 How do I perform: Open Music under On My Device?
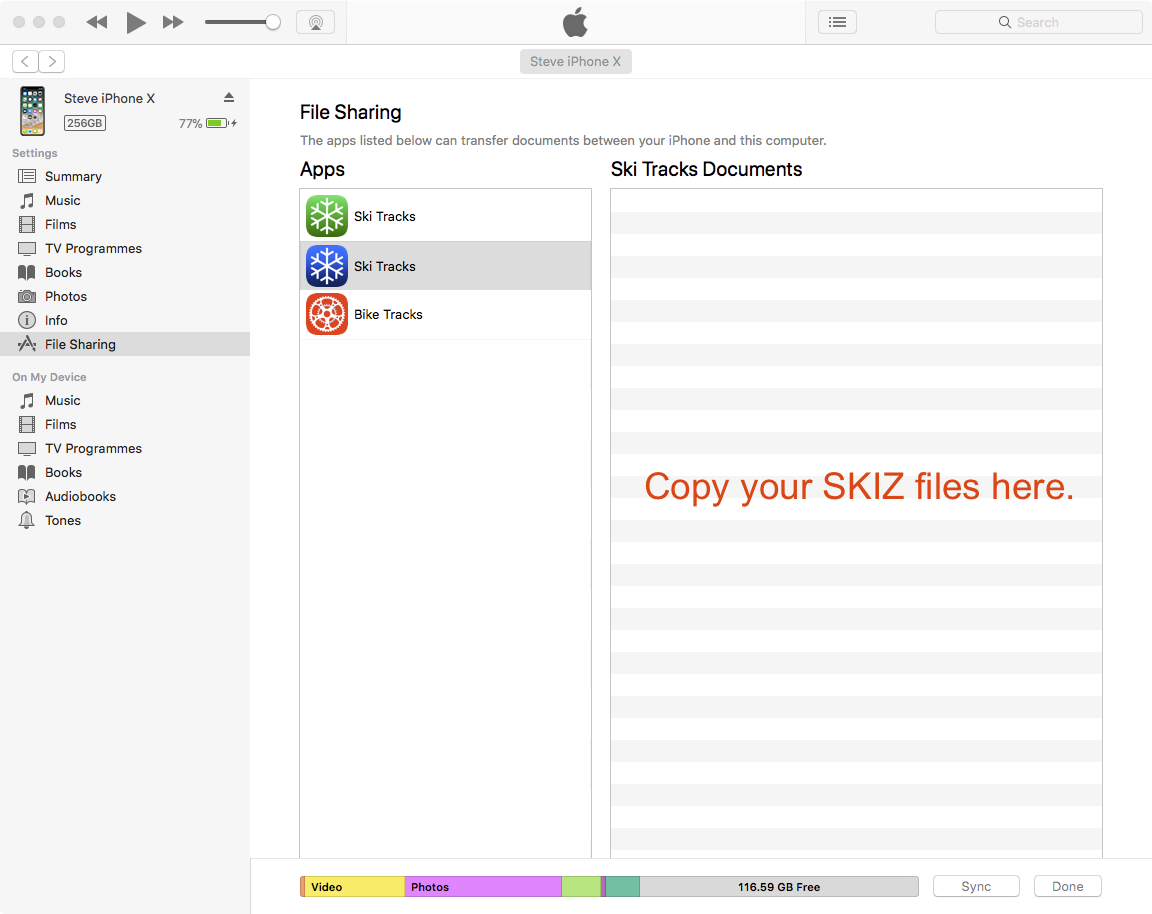coord(125,400)
